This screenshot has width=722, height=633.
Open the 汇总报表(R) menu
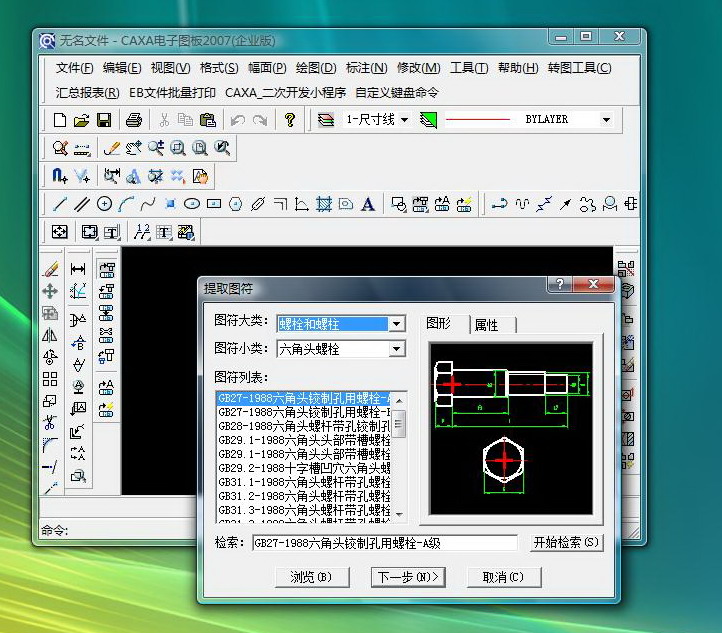87,93
